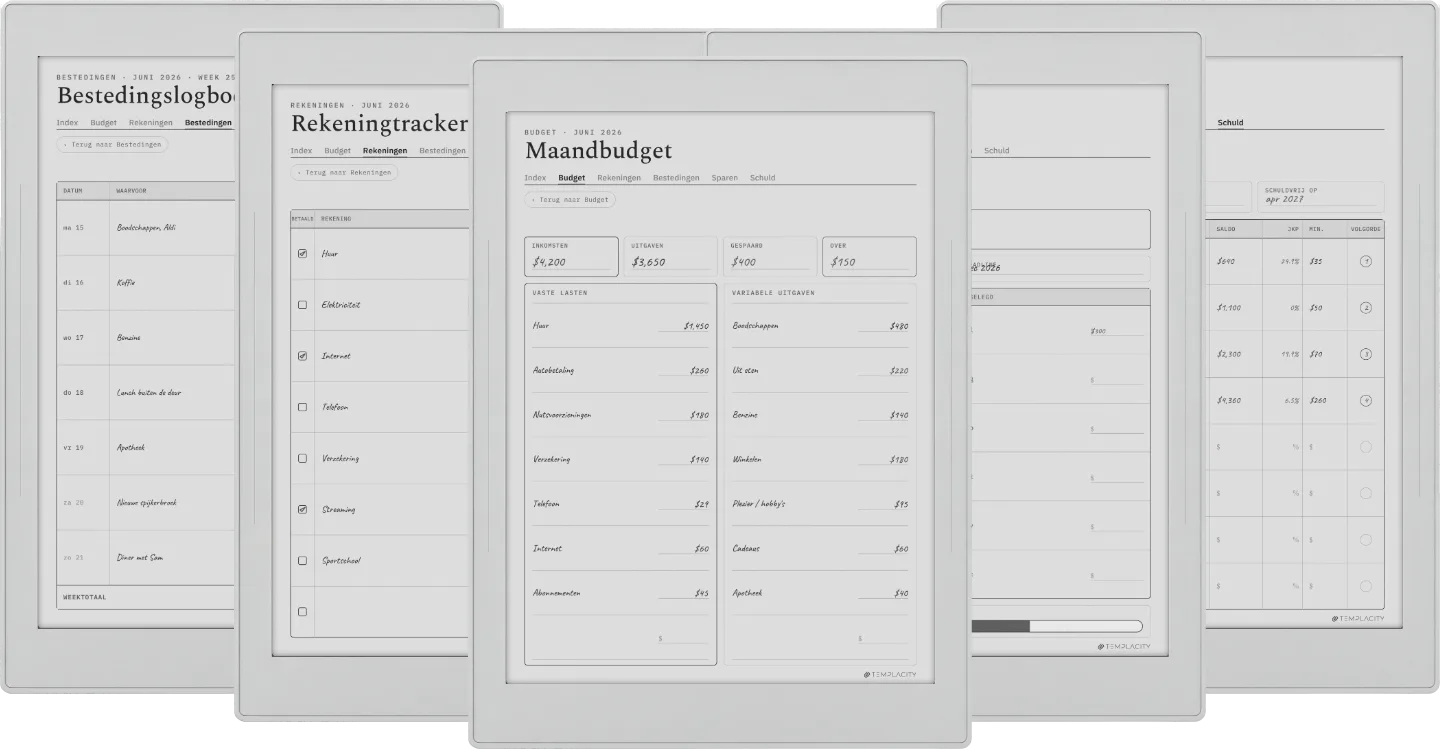Select order circle 2 in the $1,100 row
The width and height of the screenshot is (1440, 750).
(1366, 308)
